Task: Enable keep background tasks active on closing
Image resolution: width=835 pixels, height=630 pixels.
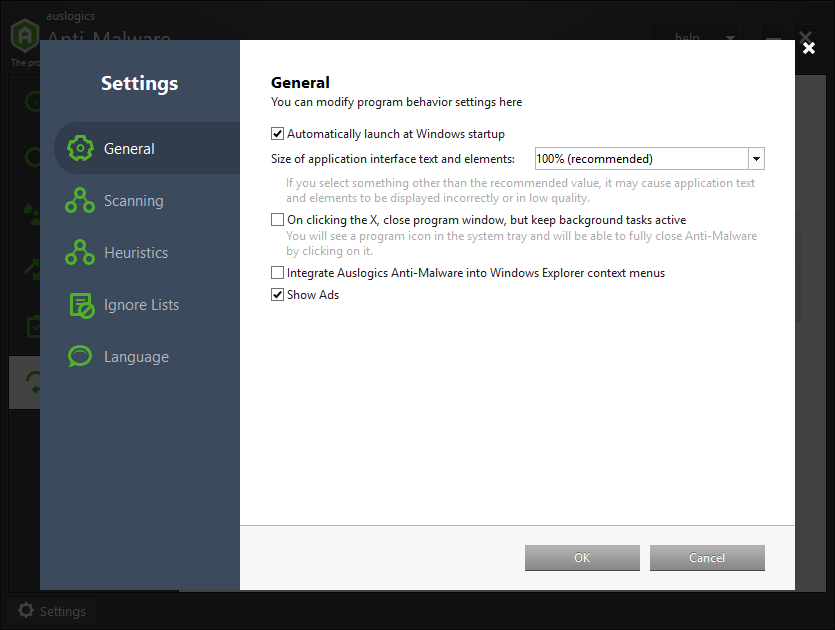Action: coord(277,219)
